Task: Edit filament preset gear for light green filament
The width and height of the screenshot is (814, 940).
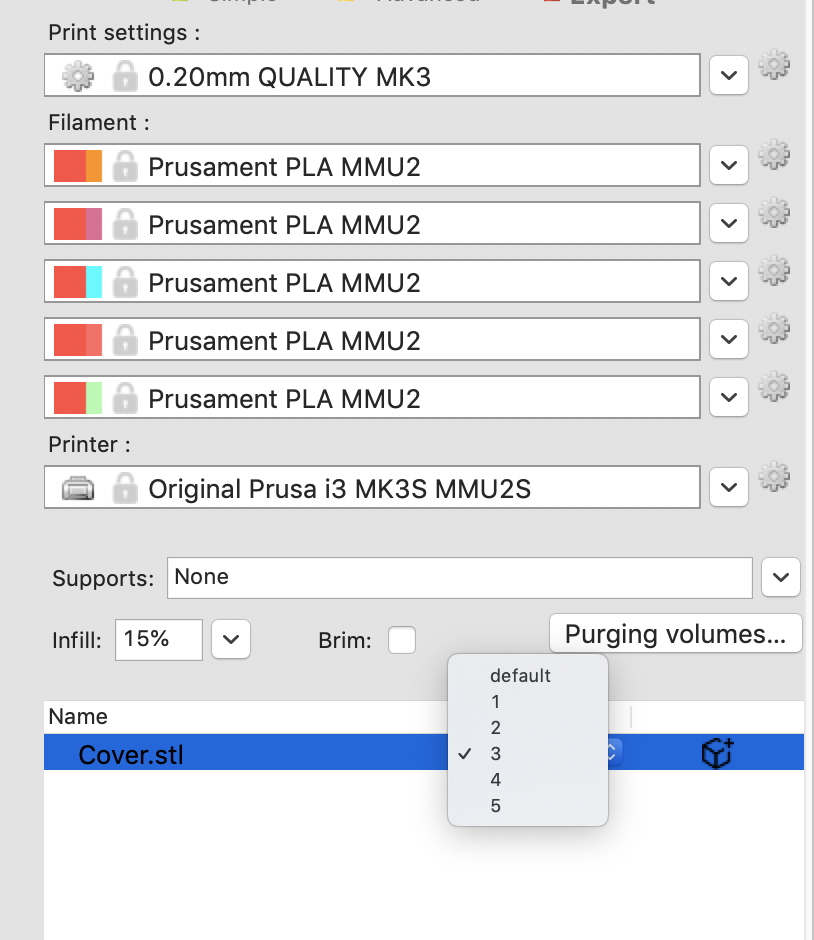Action: coord(774,387)
